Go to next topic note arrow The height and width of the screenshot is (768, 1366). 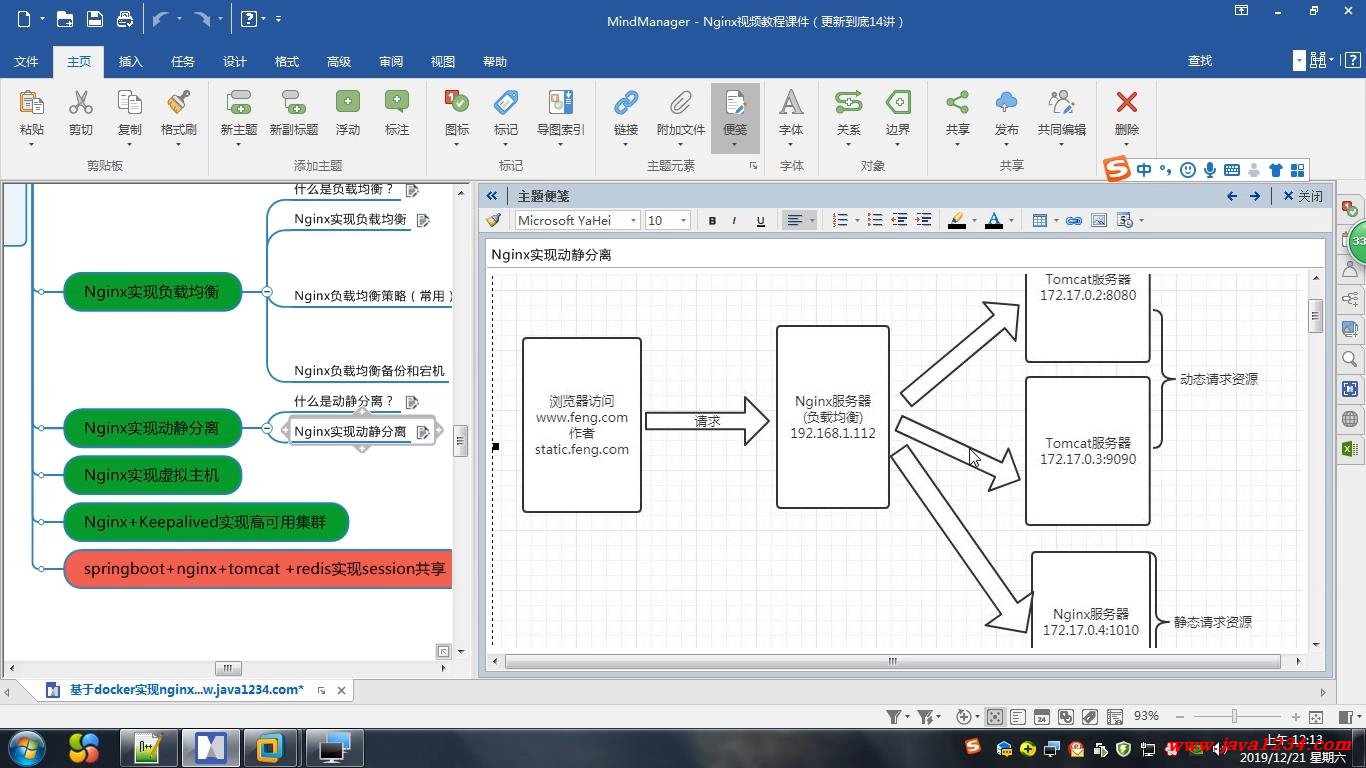tap(1255, 196)
